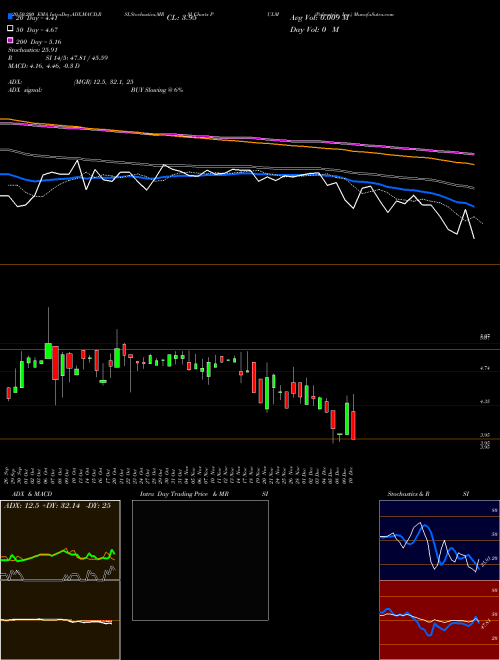Click the ADX '(MGR) 12.5, 32.1, 25' values
Image resolution: width=500 pixels, height=660 pixels.
[x=104, y=82]
